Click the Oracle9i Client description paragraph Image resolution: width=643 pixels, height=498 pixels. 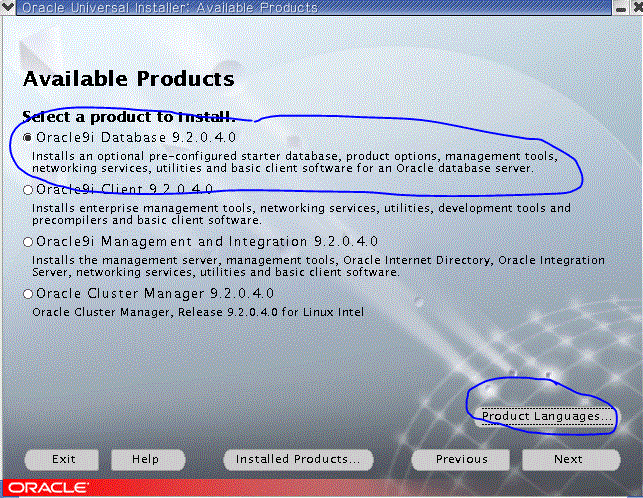coord(301,214)
